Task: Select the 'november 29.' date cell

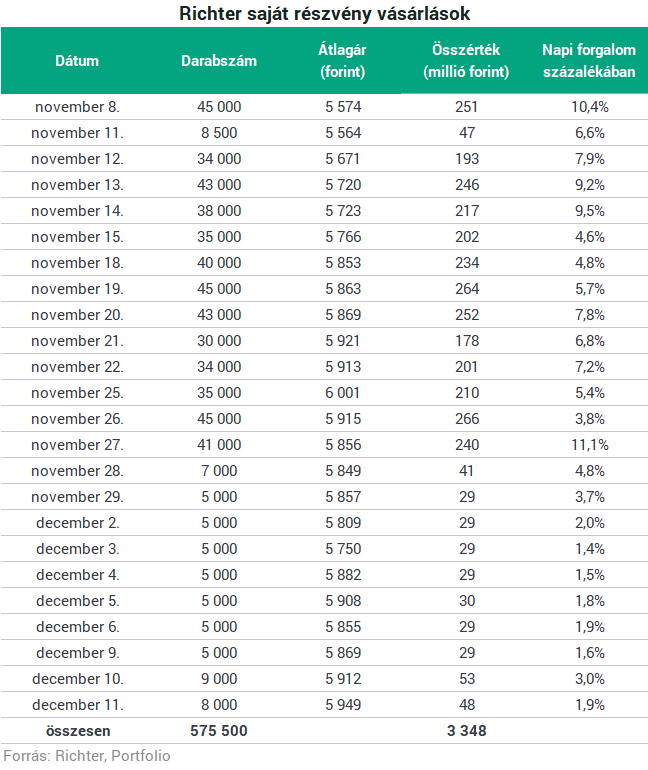Action: [78, 497]
